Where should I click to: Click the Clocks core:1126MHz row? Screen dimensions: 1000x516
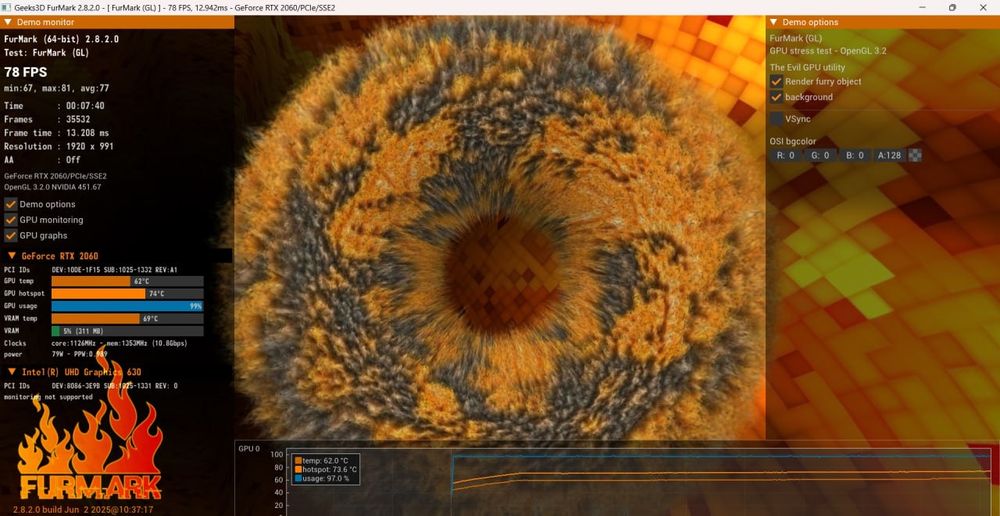[x=96, y=343]
